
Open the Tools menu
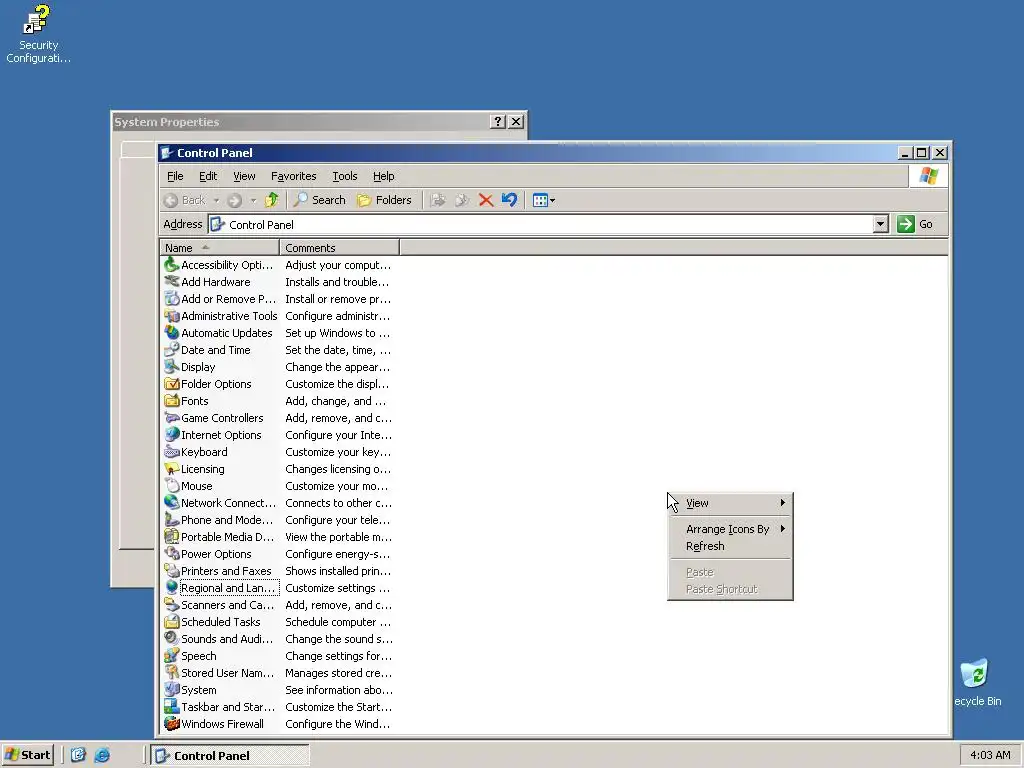click(344, 176)
